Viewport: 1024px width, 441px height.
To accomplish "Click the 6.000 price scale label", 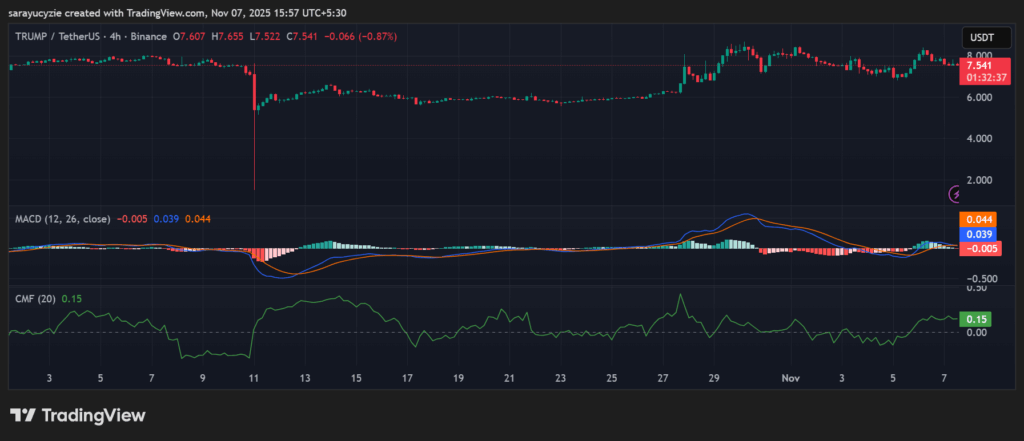I will click(x=979, y=98).
